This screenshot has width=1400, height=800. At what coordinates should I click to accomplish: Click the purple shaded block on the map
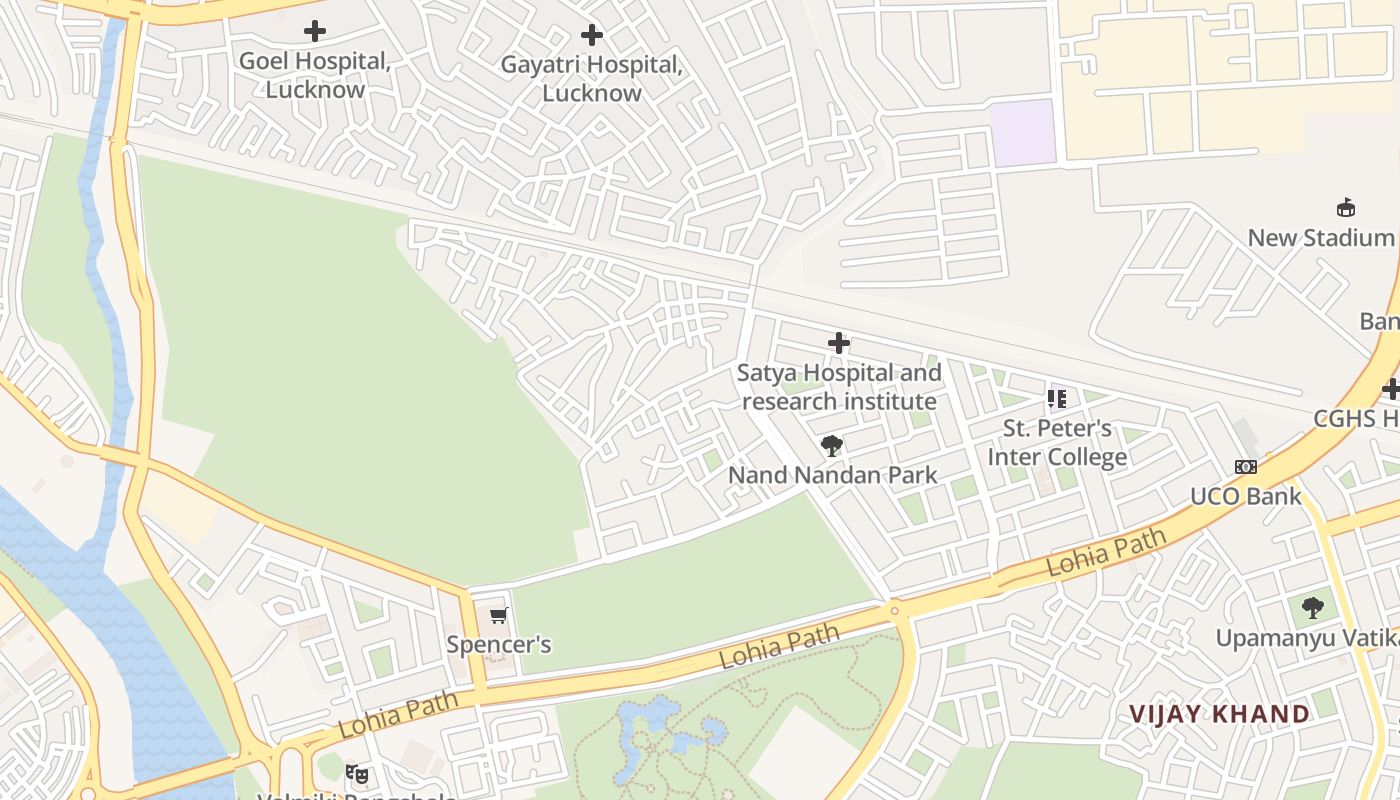pos(1023,133)
